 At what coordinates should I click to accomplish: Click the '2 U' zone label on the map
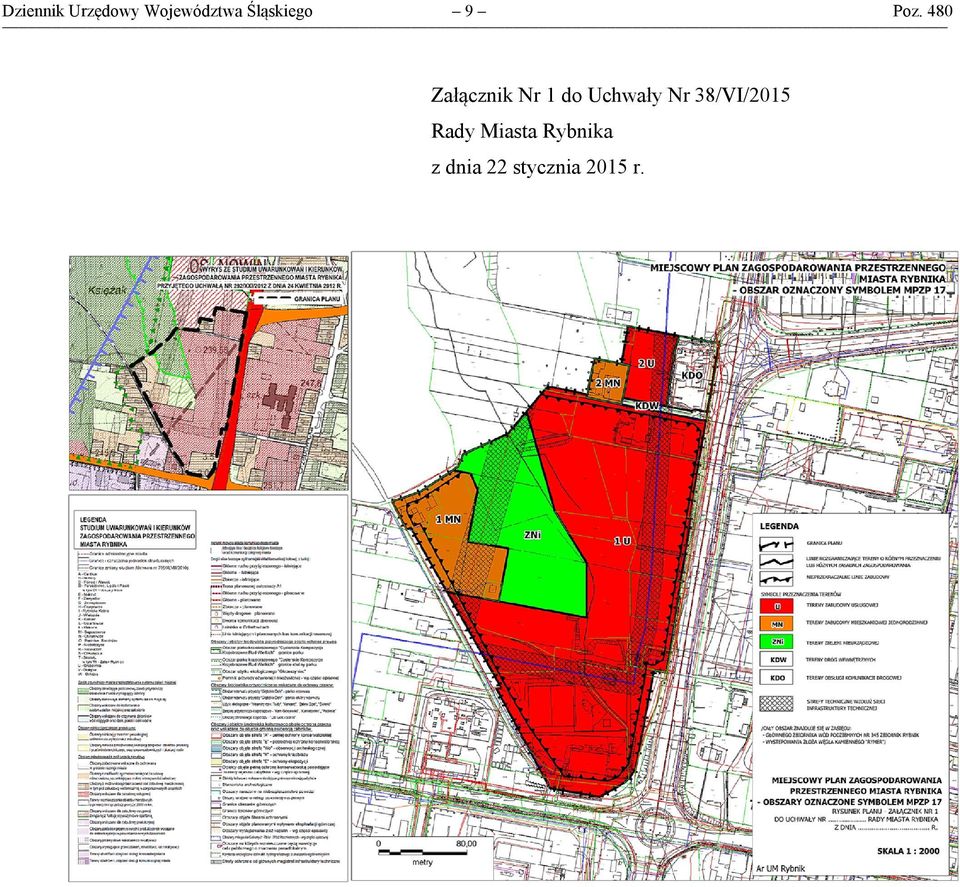pyautogui.click(x=647, y=364)
